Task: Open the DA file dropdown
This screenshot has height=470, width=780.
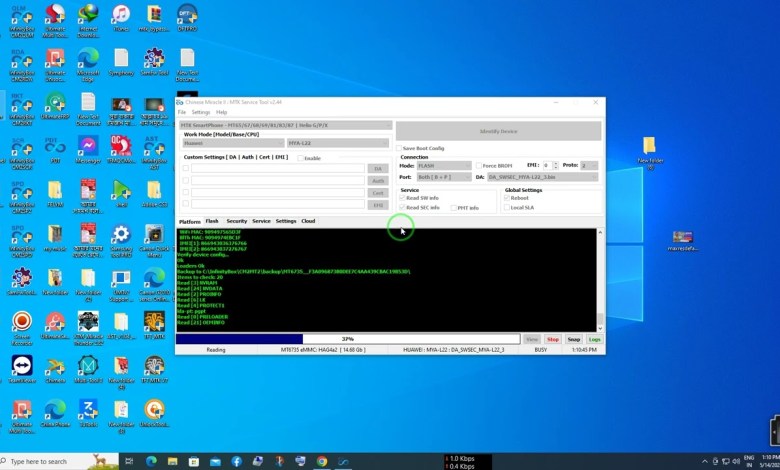Action: tap(543, 177)
